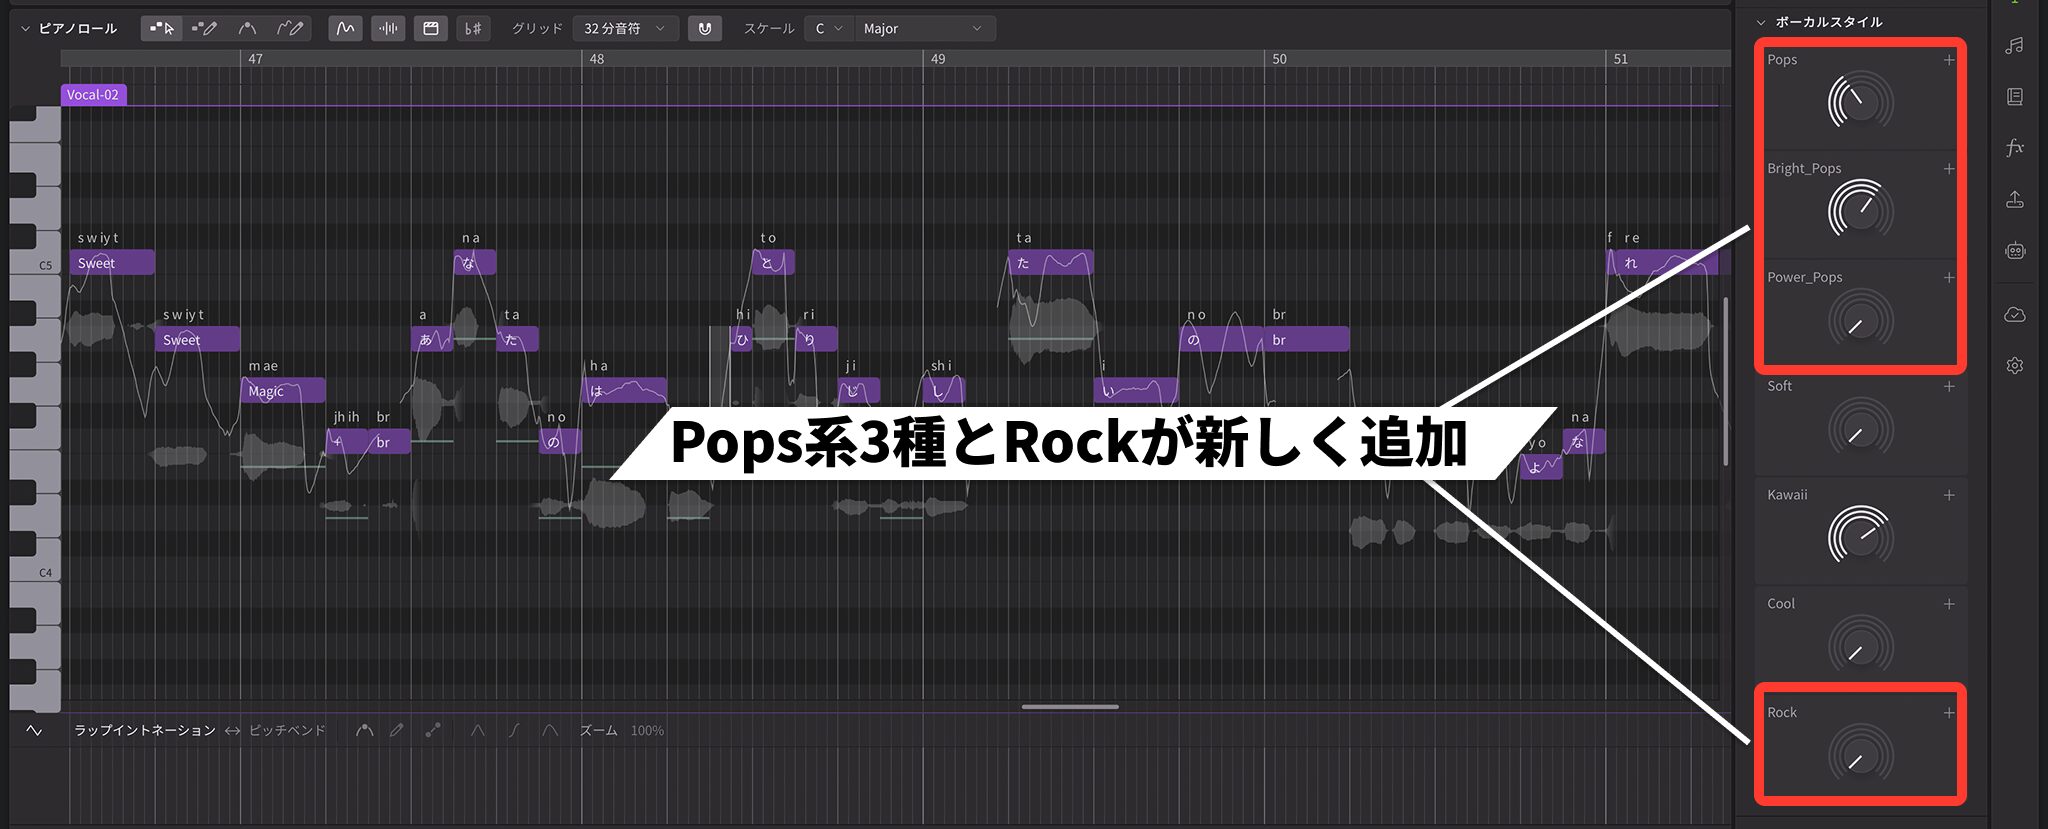Screen dimensions: 2048x829
Task: Open the fx effects panel icon
Action: click(x=2015, y=148)
